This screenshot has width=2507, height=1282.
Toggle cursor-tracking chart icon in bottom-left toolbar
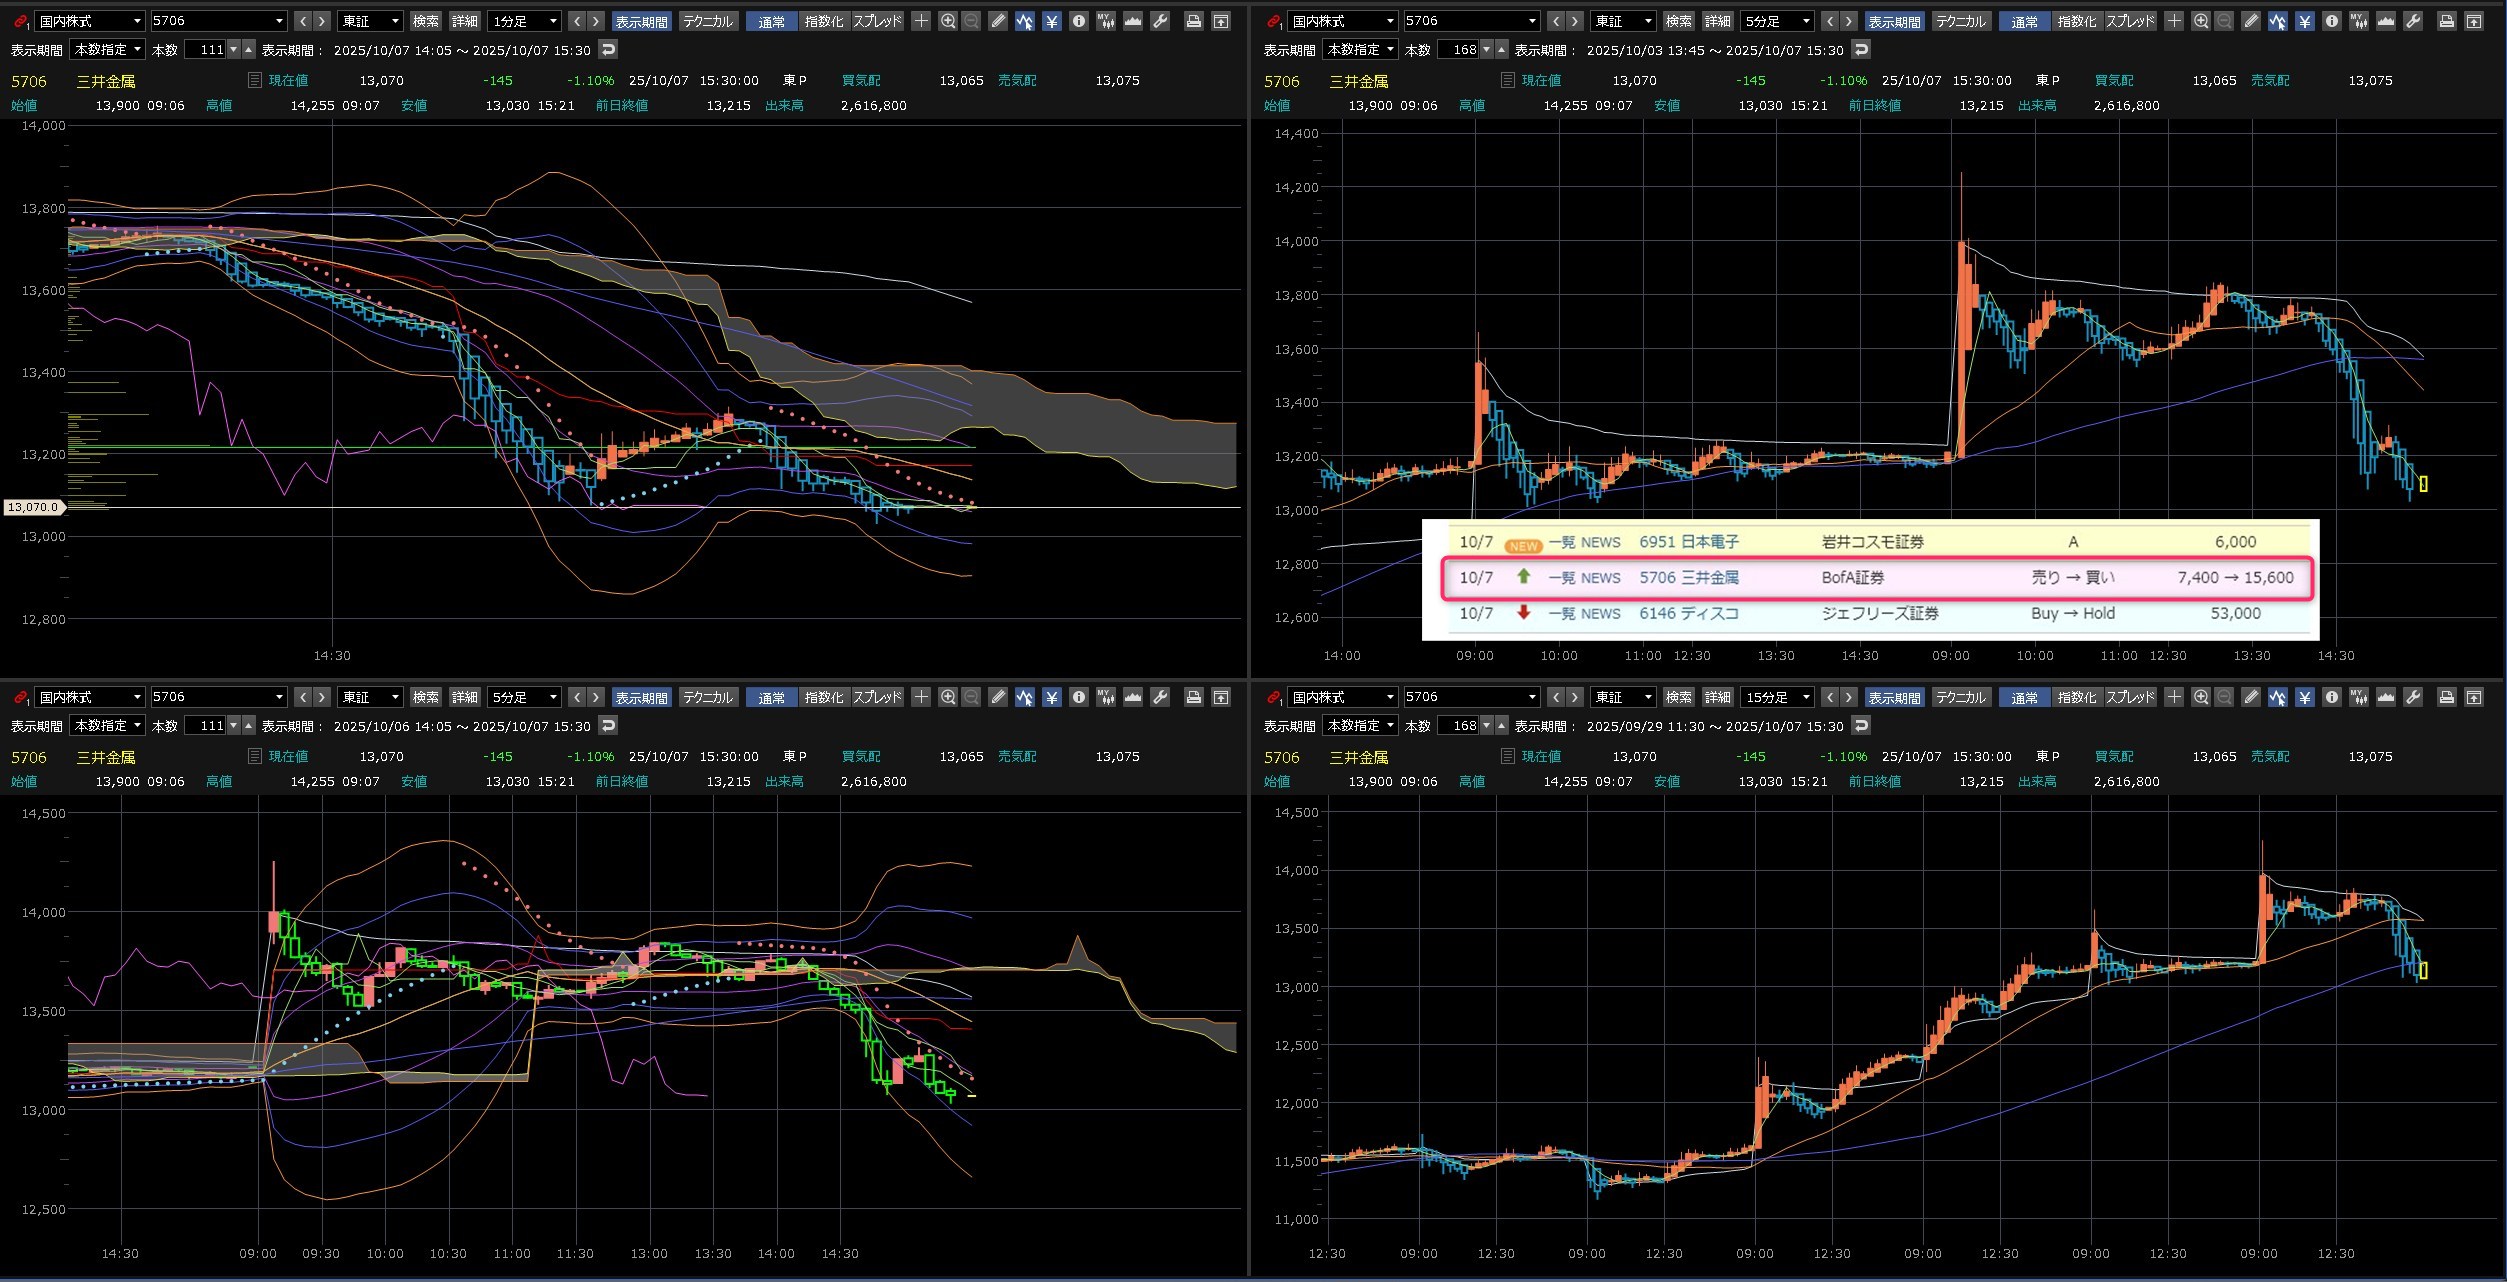[1024, 697]
